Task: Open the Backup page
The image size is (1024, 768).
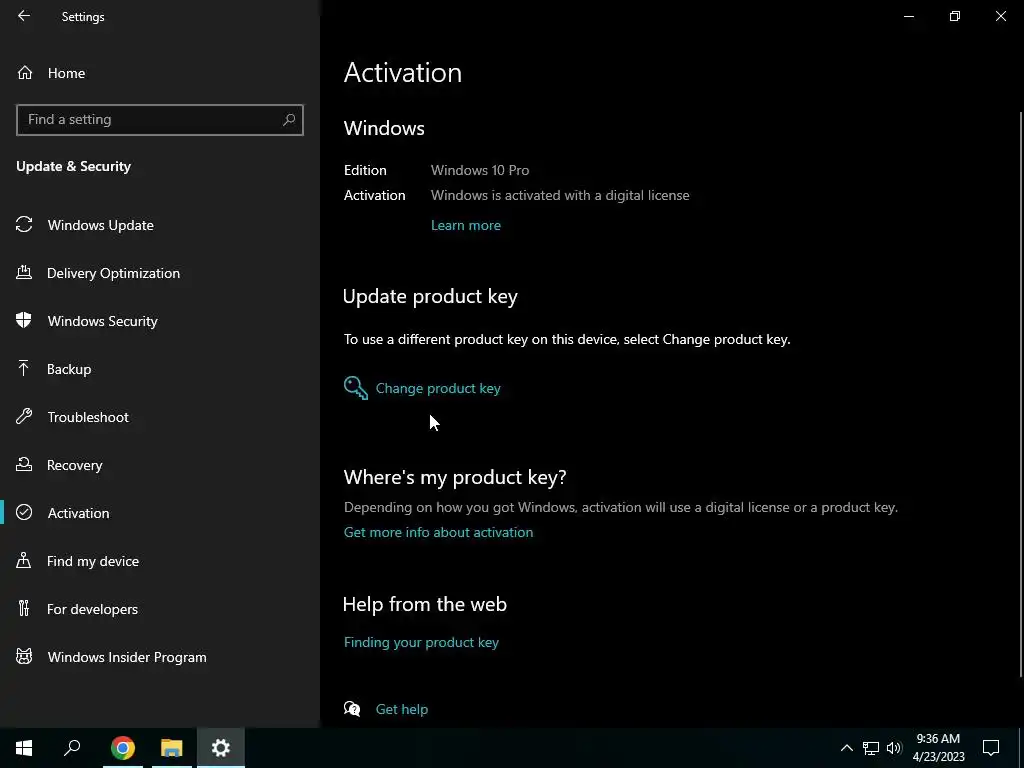Action: [x=160, y=369]
